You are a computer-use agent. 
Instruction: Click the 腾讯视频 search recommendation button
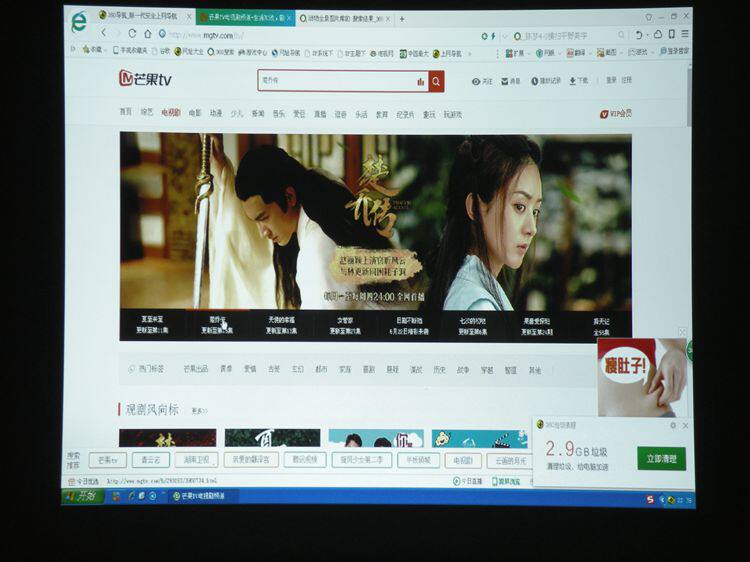(305, 460)
